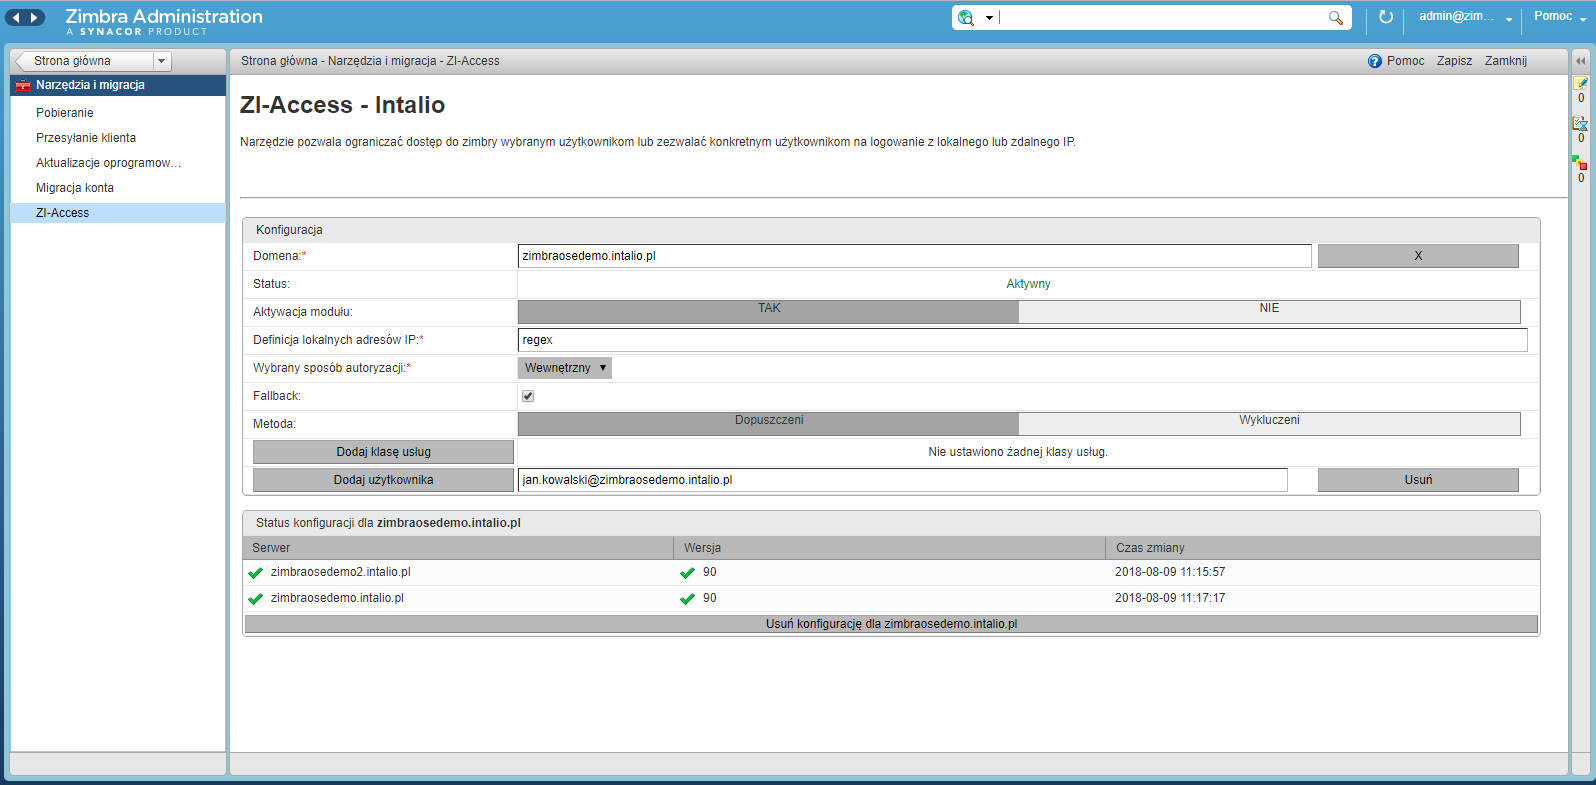Click the colored squares status icon
Viewport: 1596px width, 785px height.
[x=1581, y=162]
